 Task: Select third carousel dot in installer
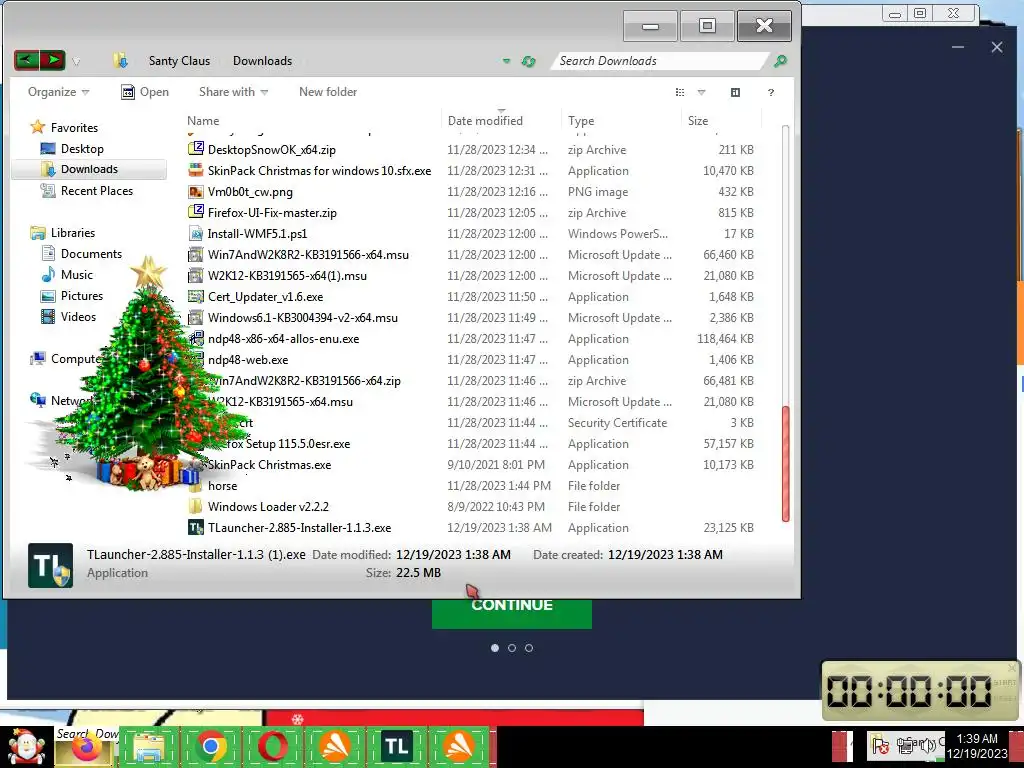pos(529,648)
